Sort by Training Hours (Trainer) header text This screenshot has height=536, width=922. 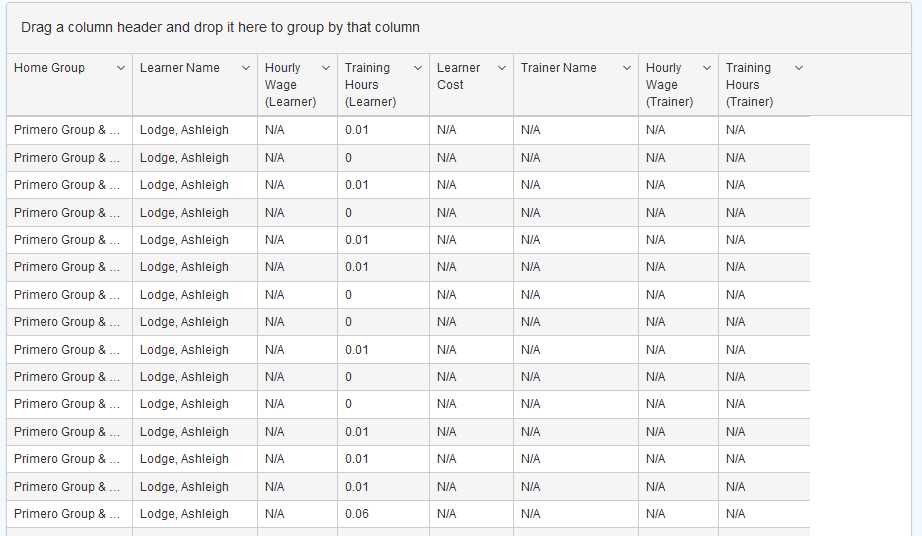click(749, 84)
